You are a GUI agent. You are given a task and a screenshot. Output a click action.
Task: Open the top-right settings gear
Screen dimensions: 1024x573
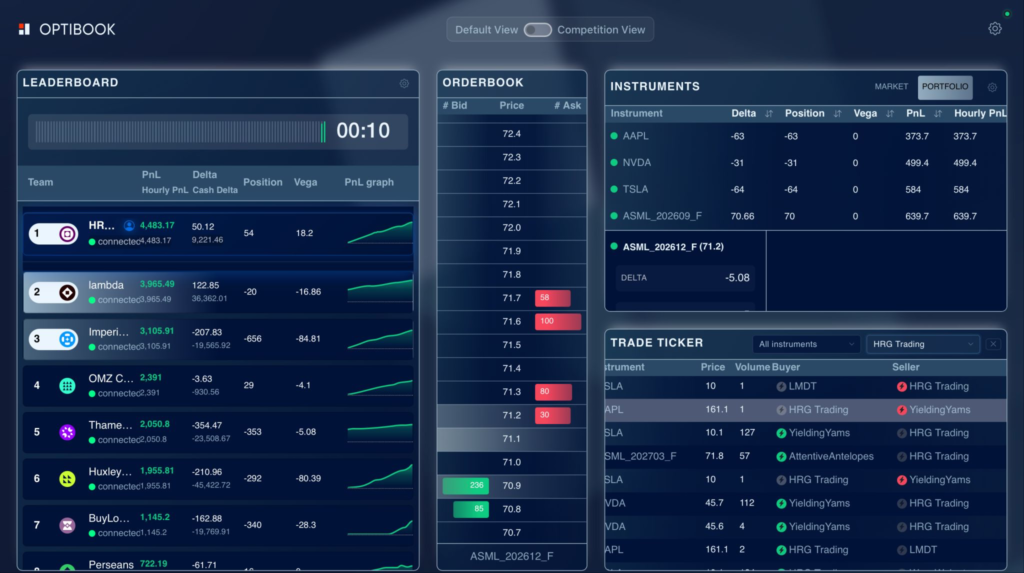pos(995,29)
